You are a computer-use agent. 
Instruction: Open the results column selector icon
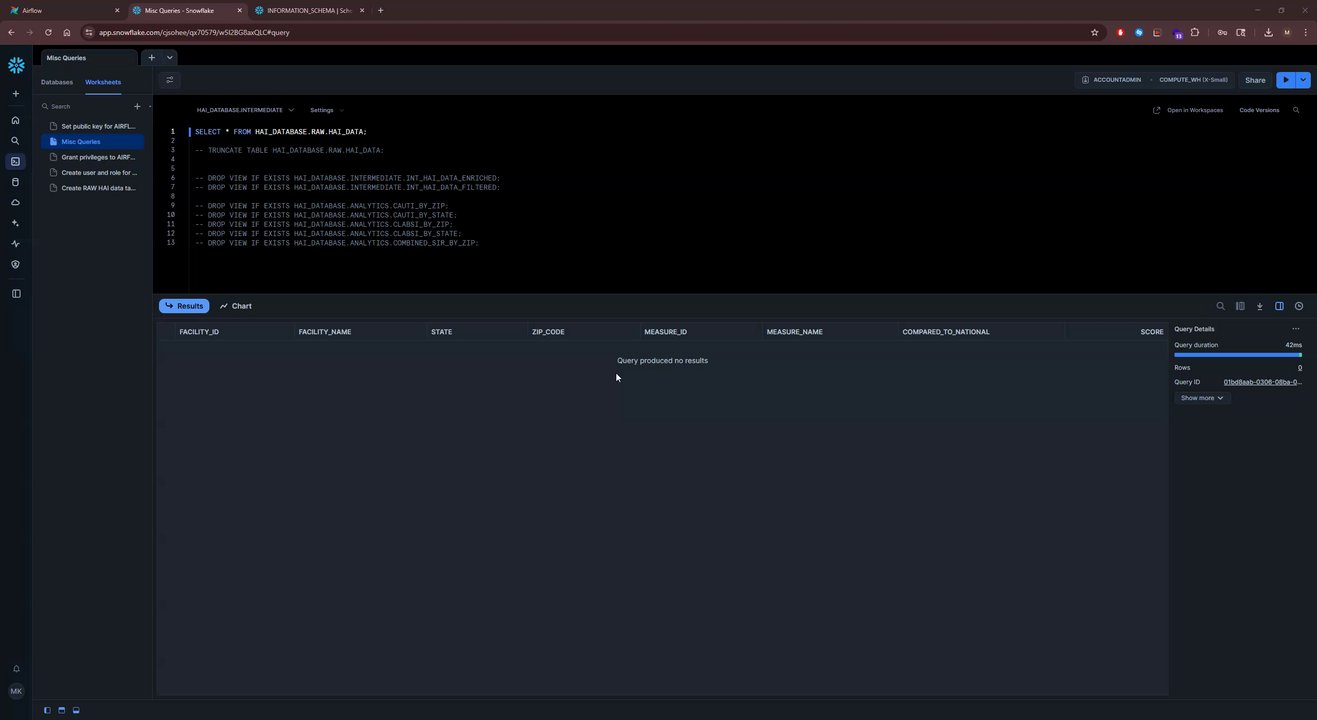(x=1240, y=306)
